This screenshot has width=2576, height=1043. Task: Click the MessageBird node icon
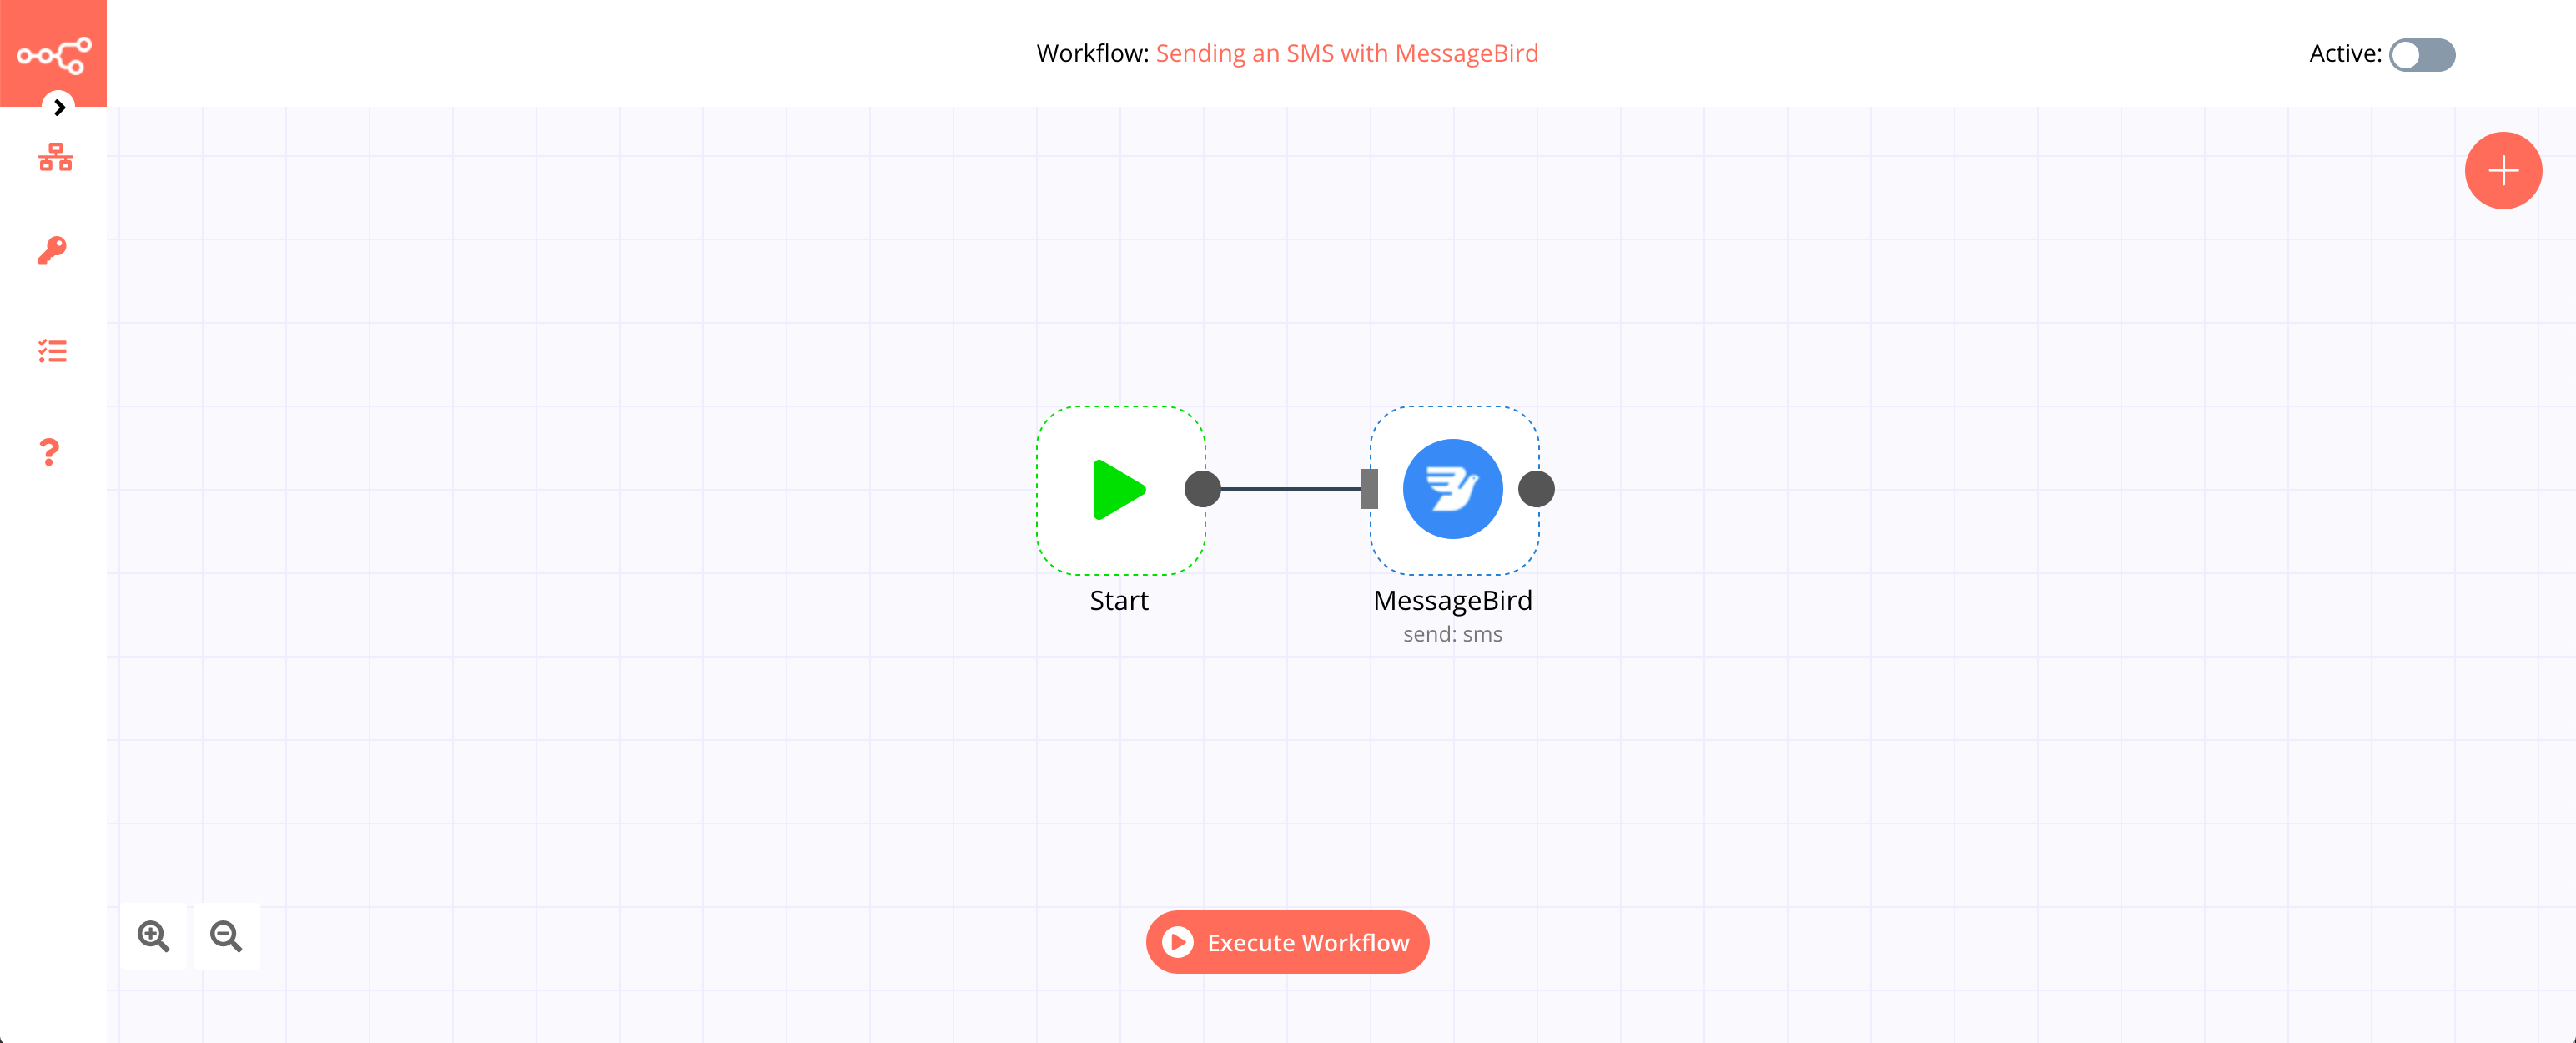(1452, 488)
